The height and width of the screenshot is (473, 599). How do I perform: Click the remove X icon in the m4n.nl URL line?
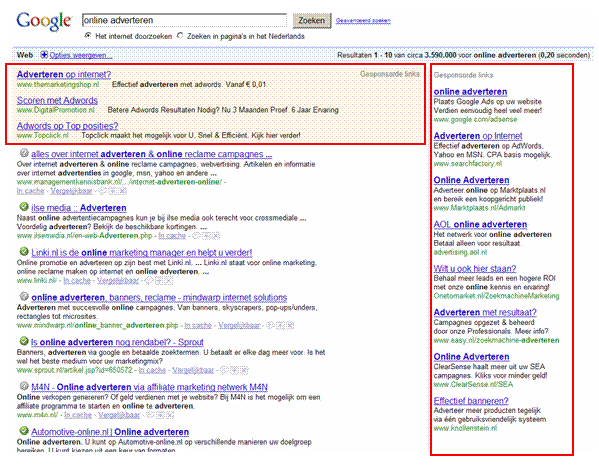[170, 415]
